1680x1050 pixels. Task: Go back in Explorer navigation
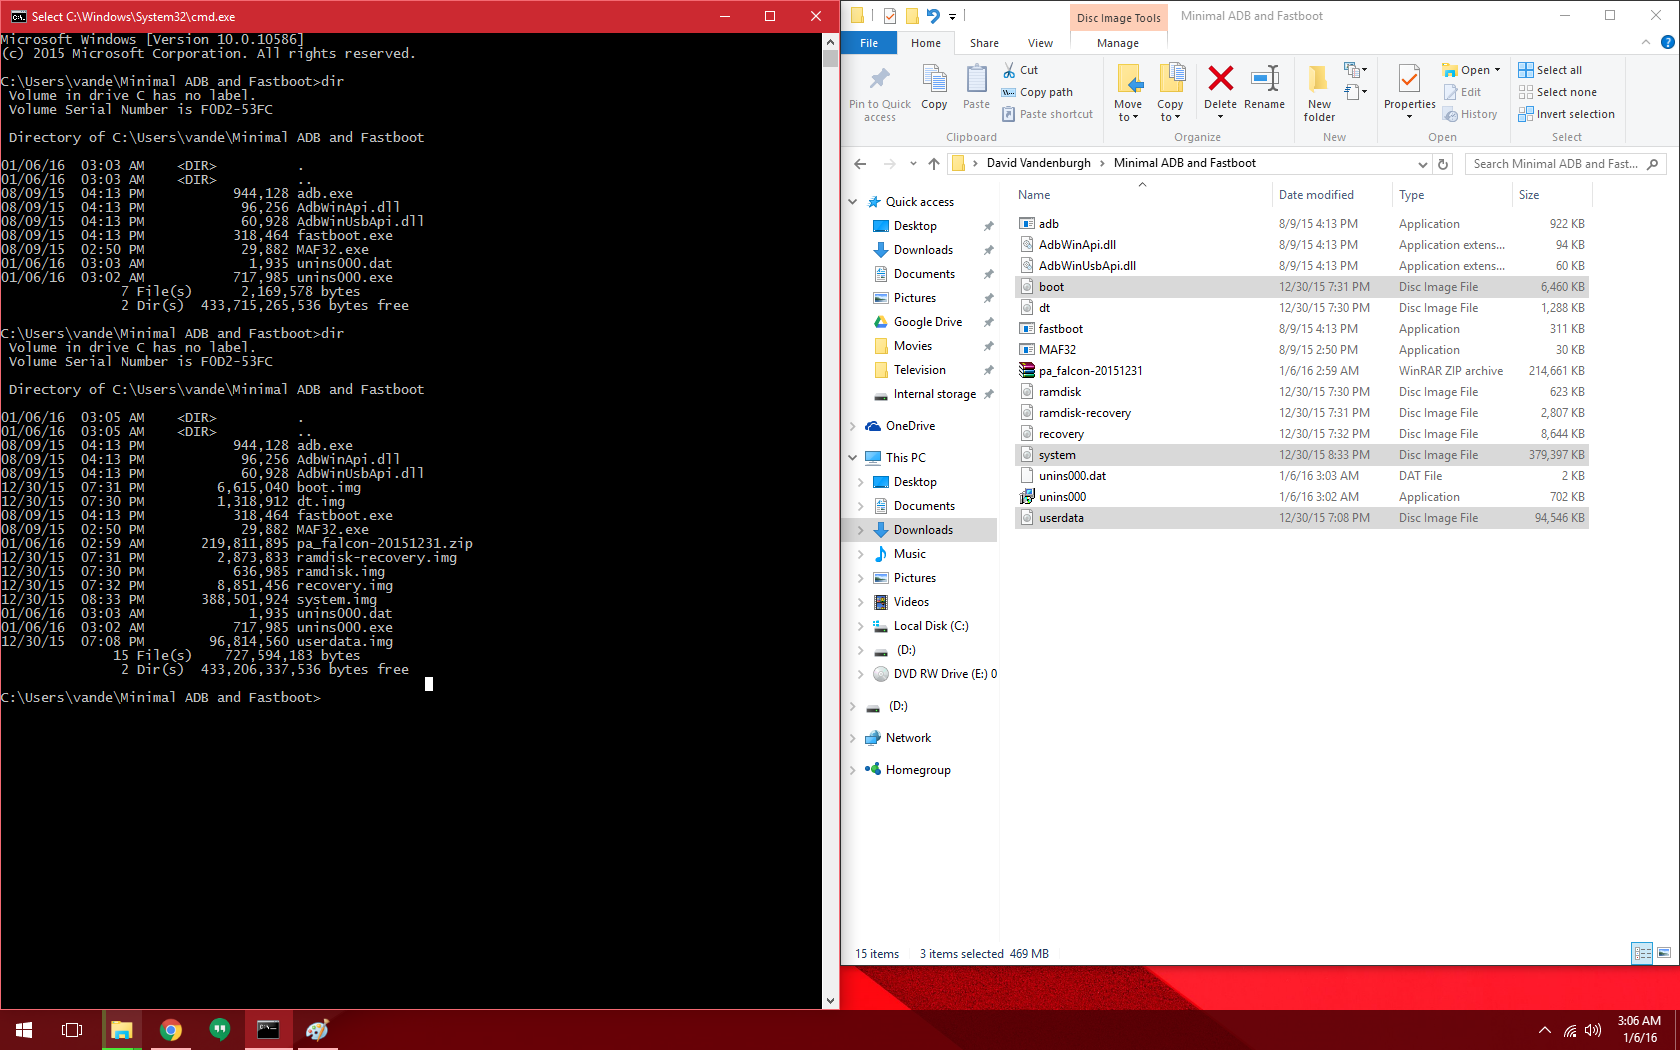(x=860, y=163)
